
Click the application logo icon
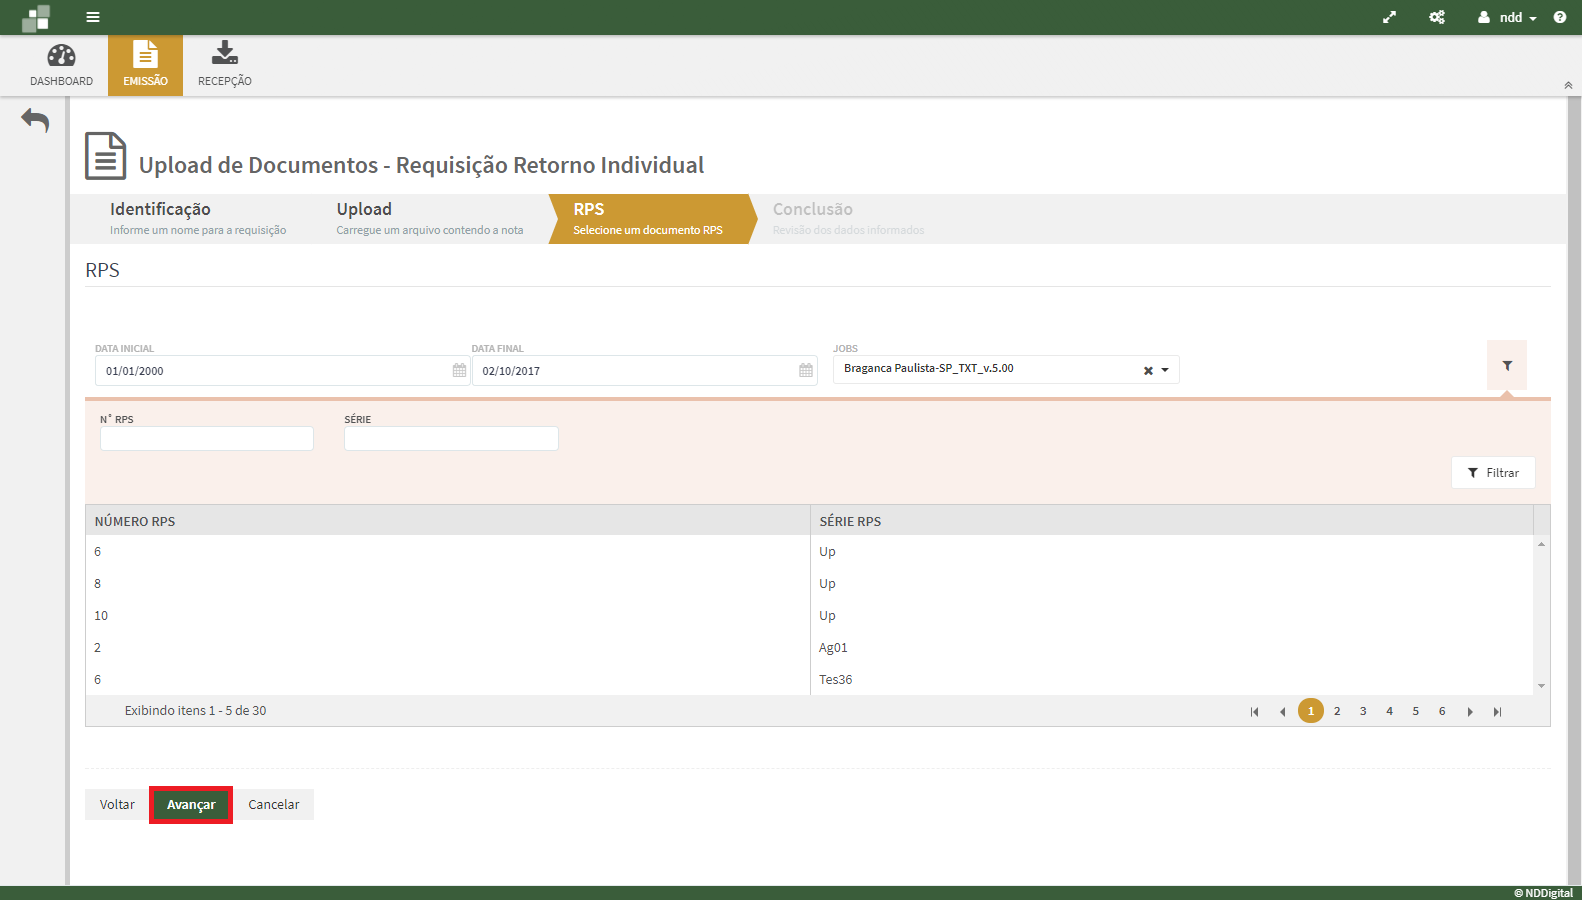pos(36,18)
